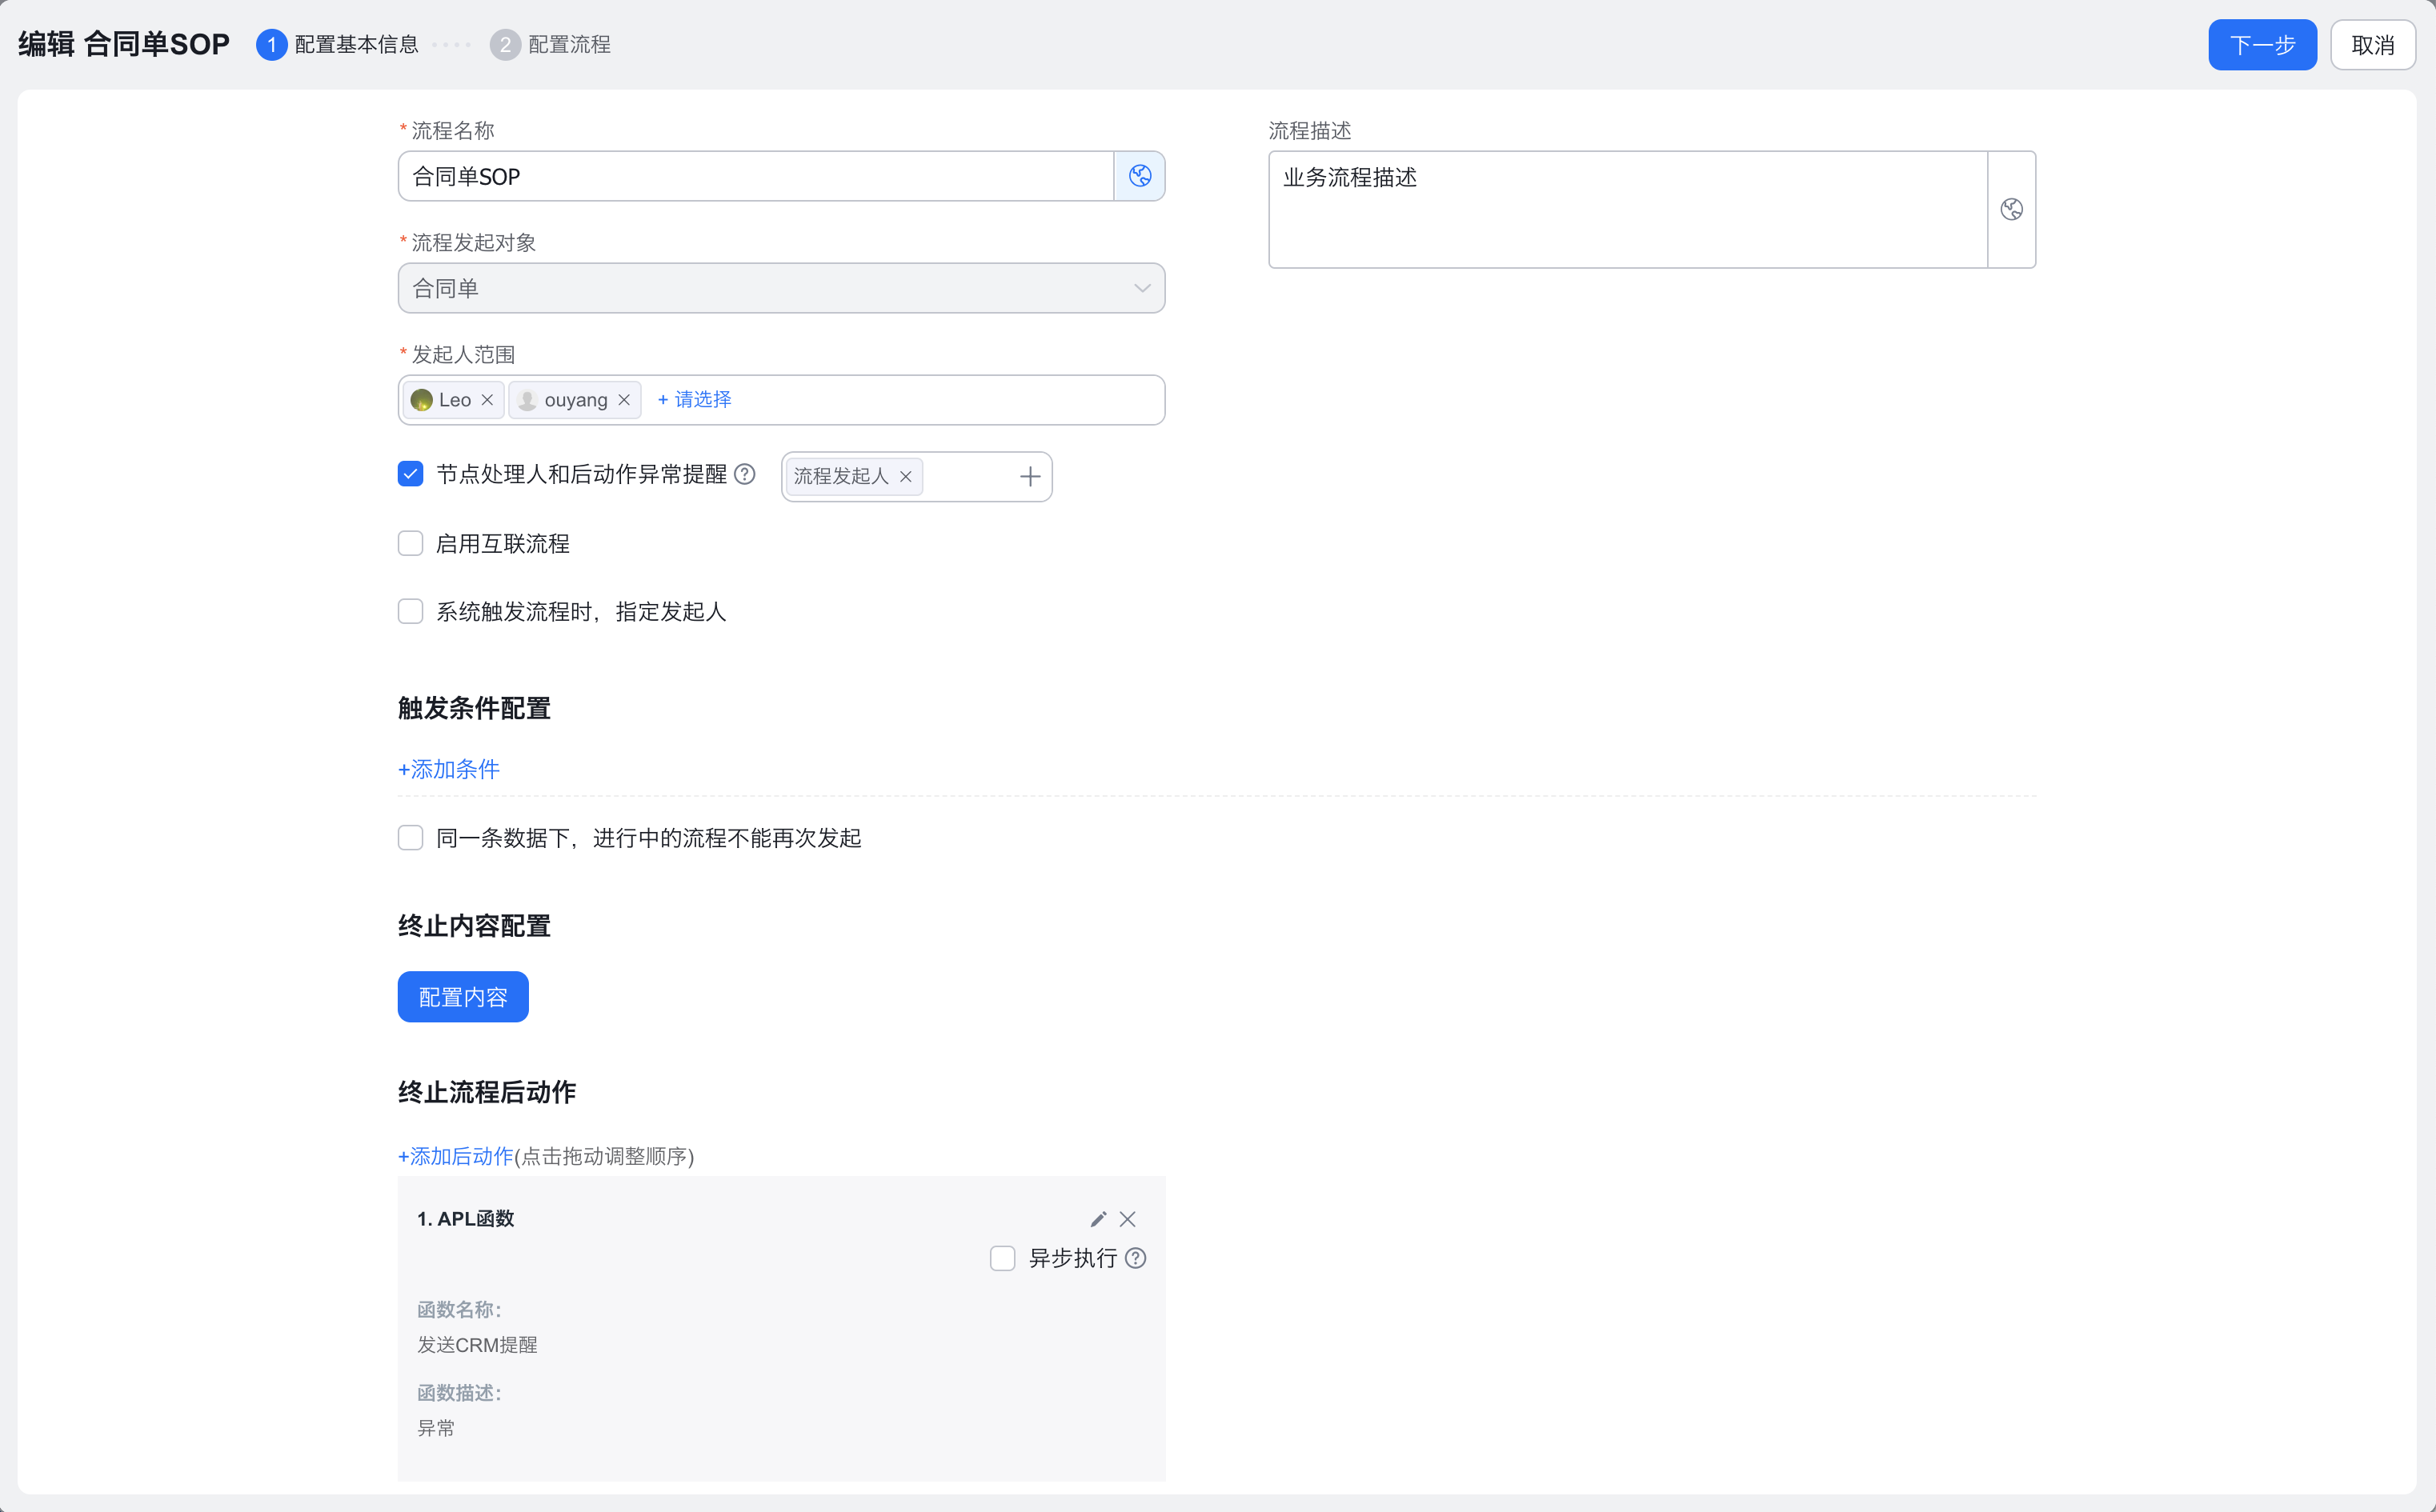The image size is (2436, 1512).
Task: Click help icon beside 异步执行
Action: point(1135,1258)
